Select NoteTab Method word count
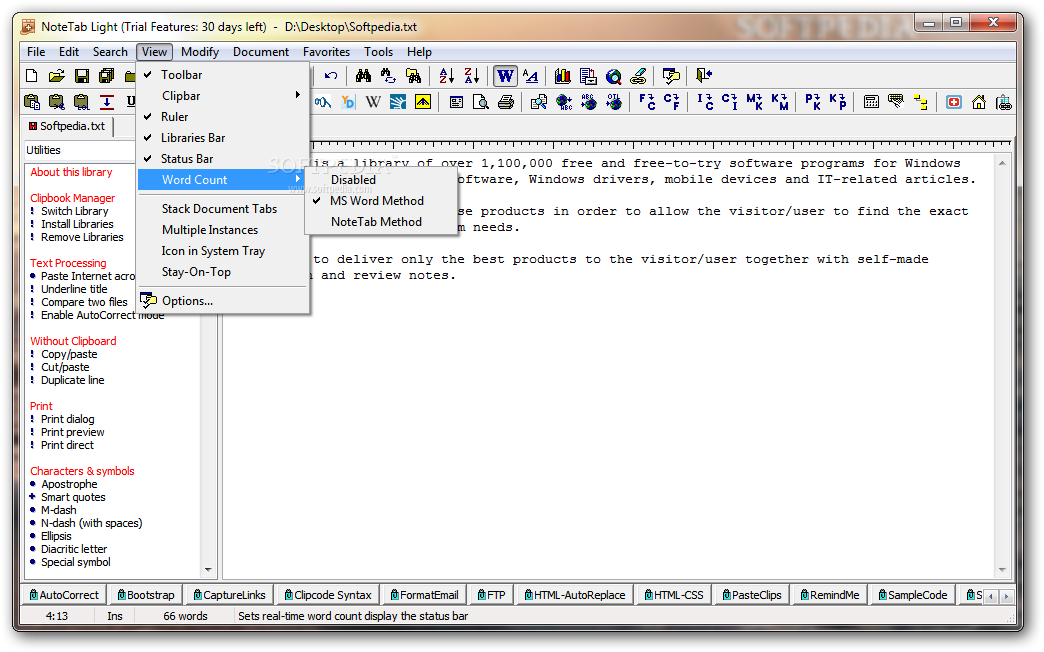This screenshot has height=652, width=1044. [382, 222]
